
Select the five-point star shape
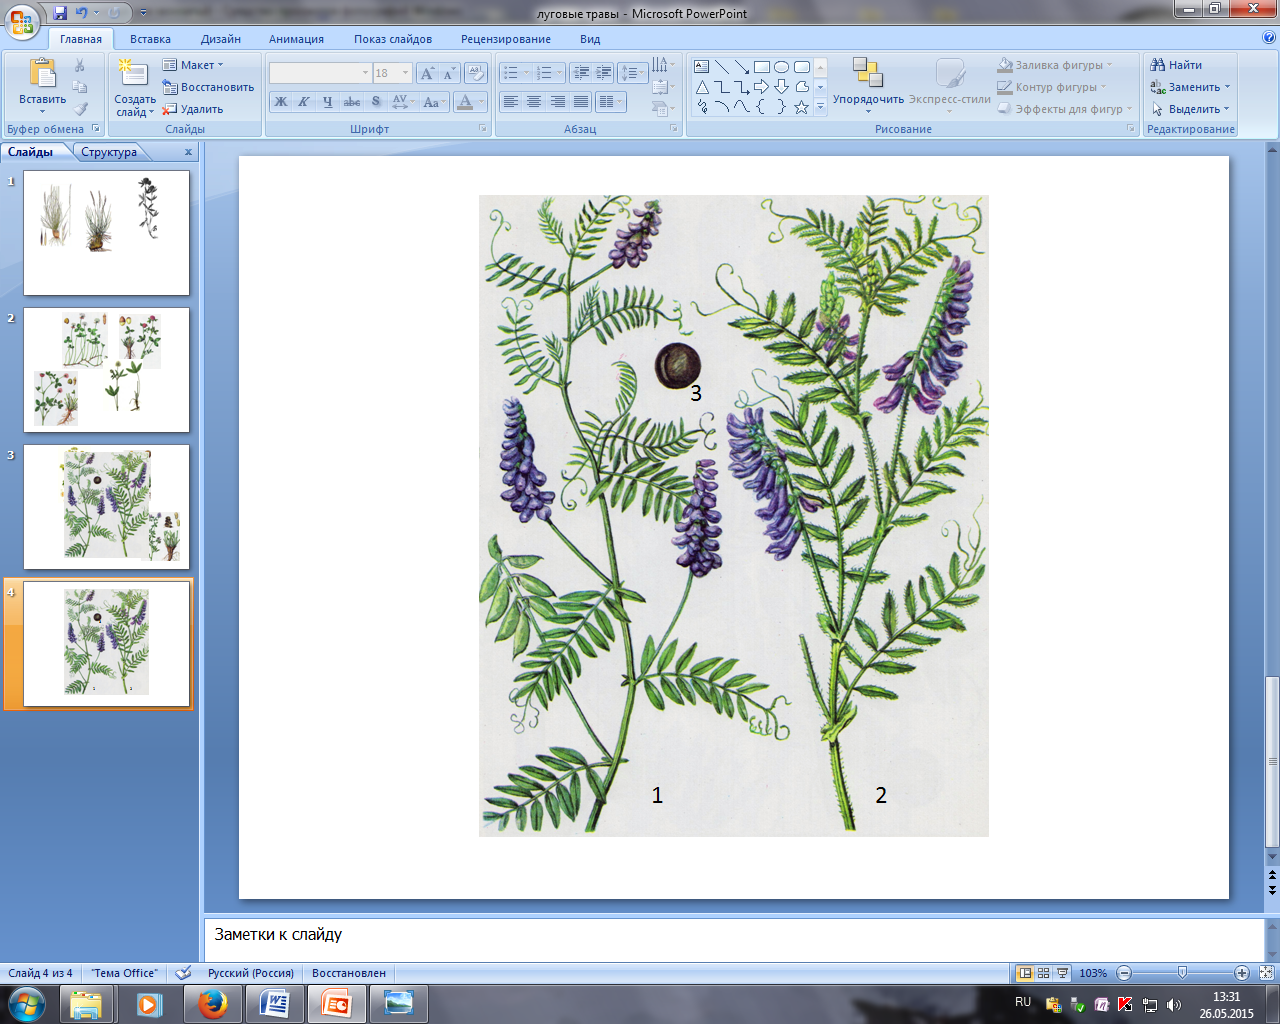coord(802,107)
